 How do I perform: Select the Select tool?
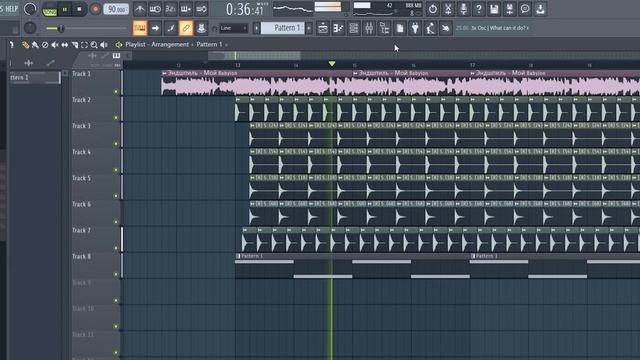(84, 44)
